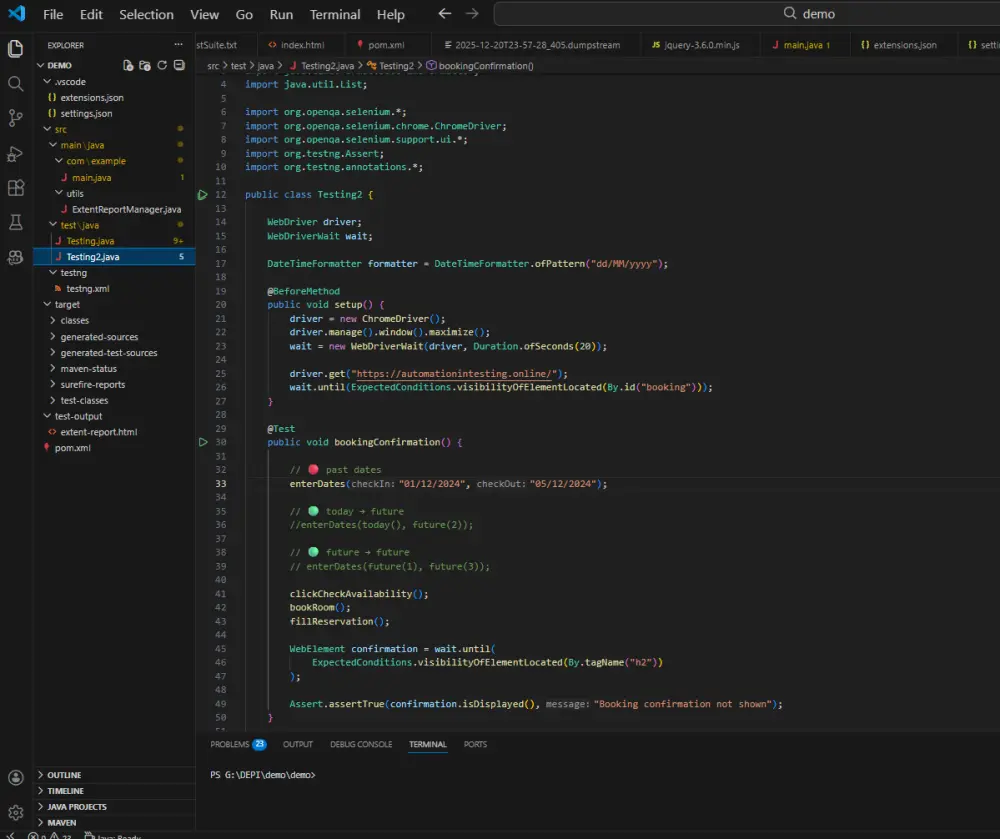Screen dimensions: 1000x839
Task: Open the Testing flask view
Action: 16,222
